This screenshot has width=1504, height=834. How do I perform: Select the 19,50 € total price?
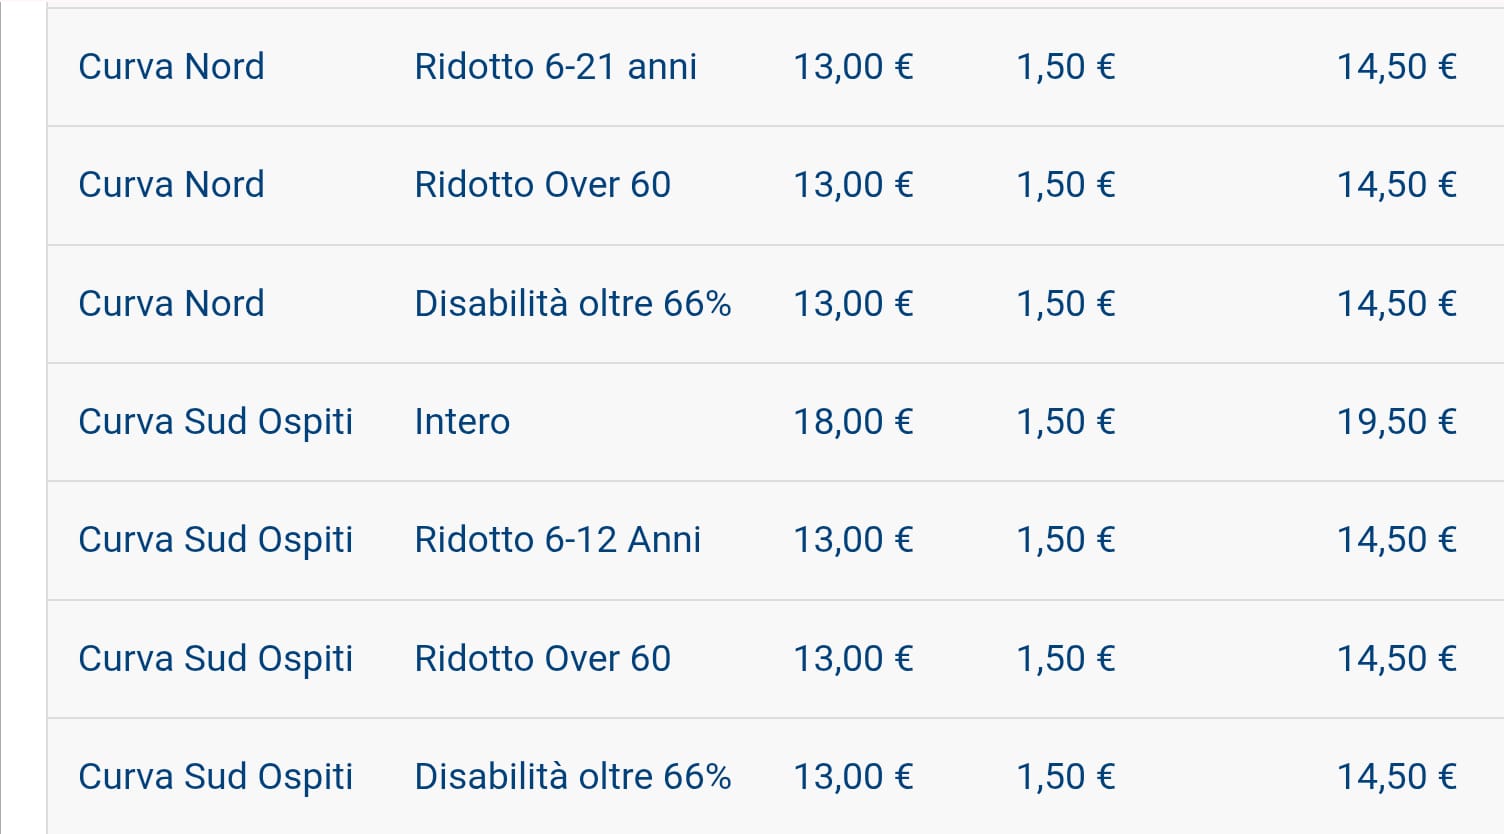tap(1396, 422)
